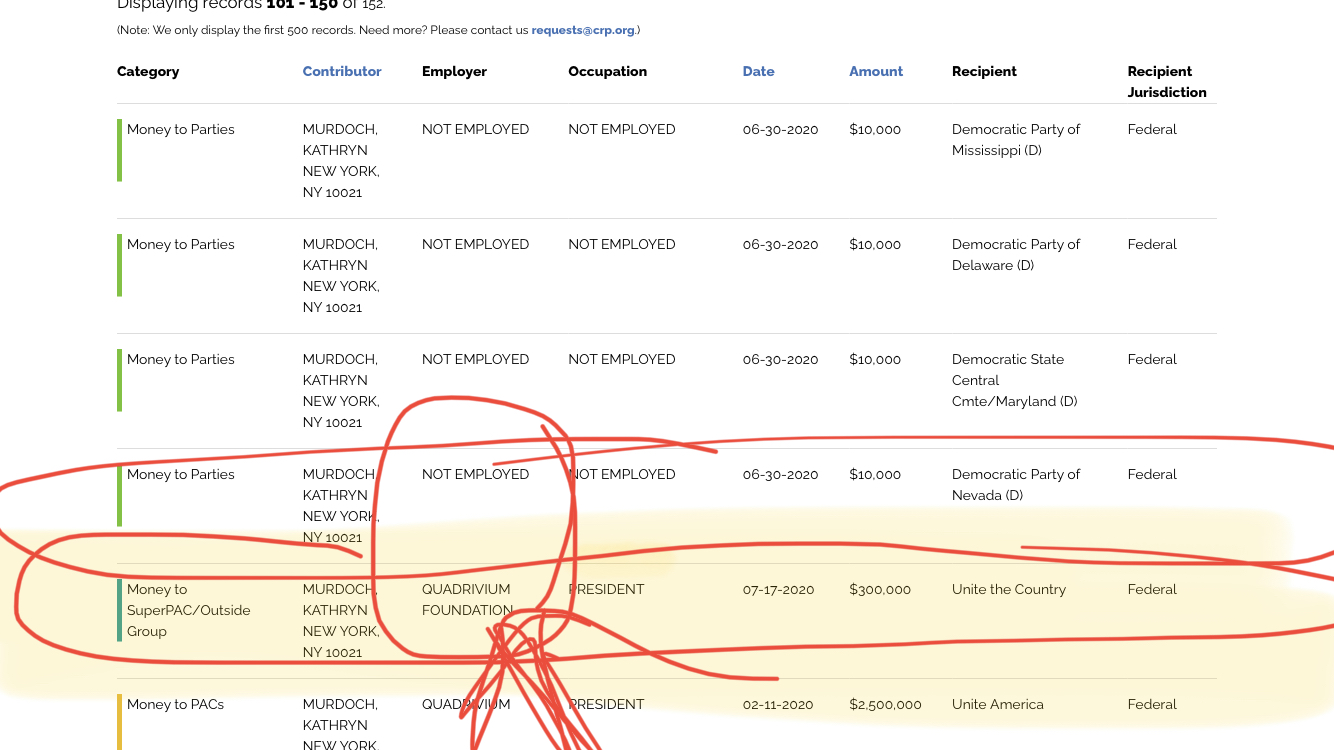Select the 07-17-2020 date cell
The width and height of the screenshot is (1334, 750).
[x=778, y=589]
